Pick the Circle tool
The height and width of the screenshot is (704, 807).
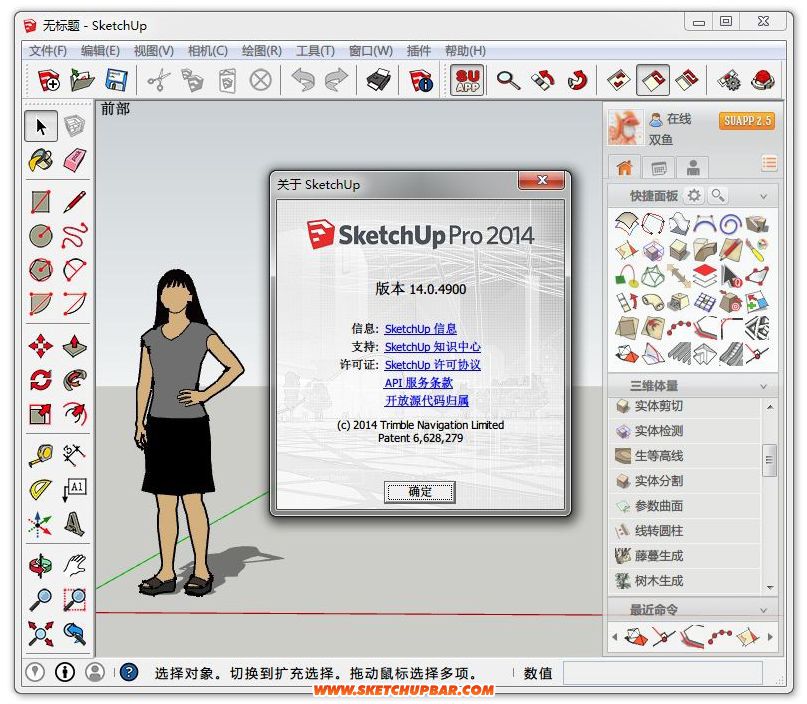[x=41, y=236]
